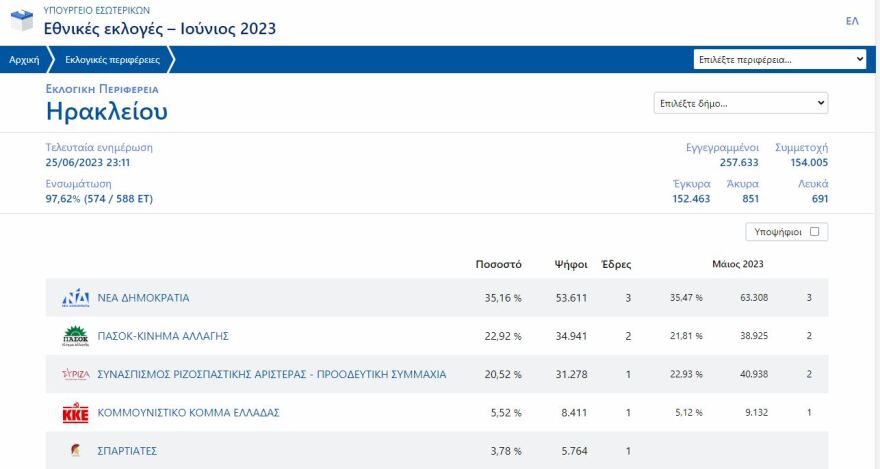Select ΣΥΝΑΣΠΙΣΜΟΣ ΡΙΖΟΣΠΑΣΤΙΚΗΣ ΑΡΙΣΤΕΡΑΣ party name
880x469 pixels.
coord(271,374)
